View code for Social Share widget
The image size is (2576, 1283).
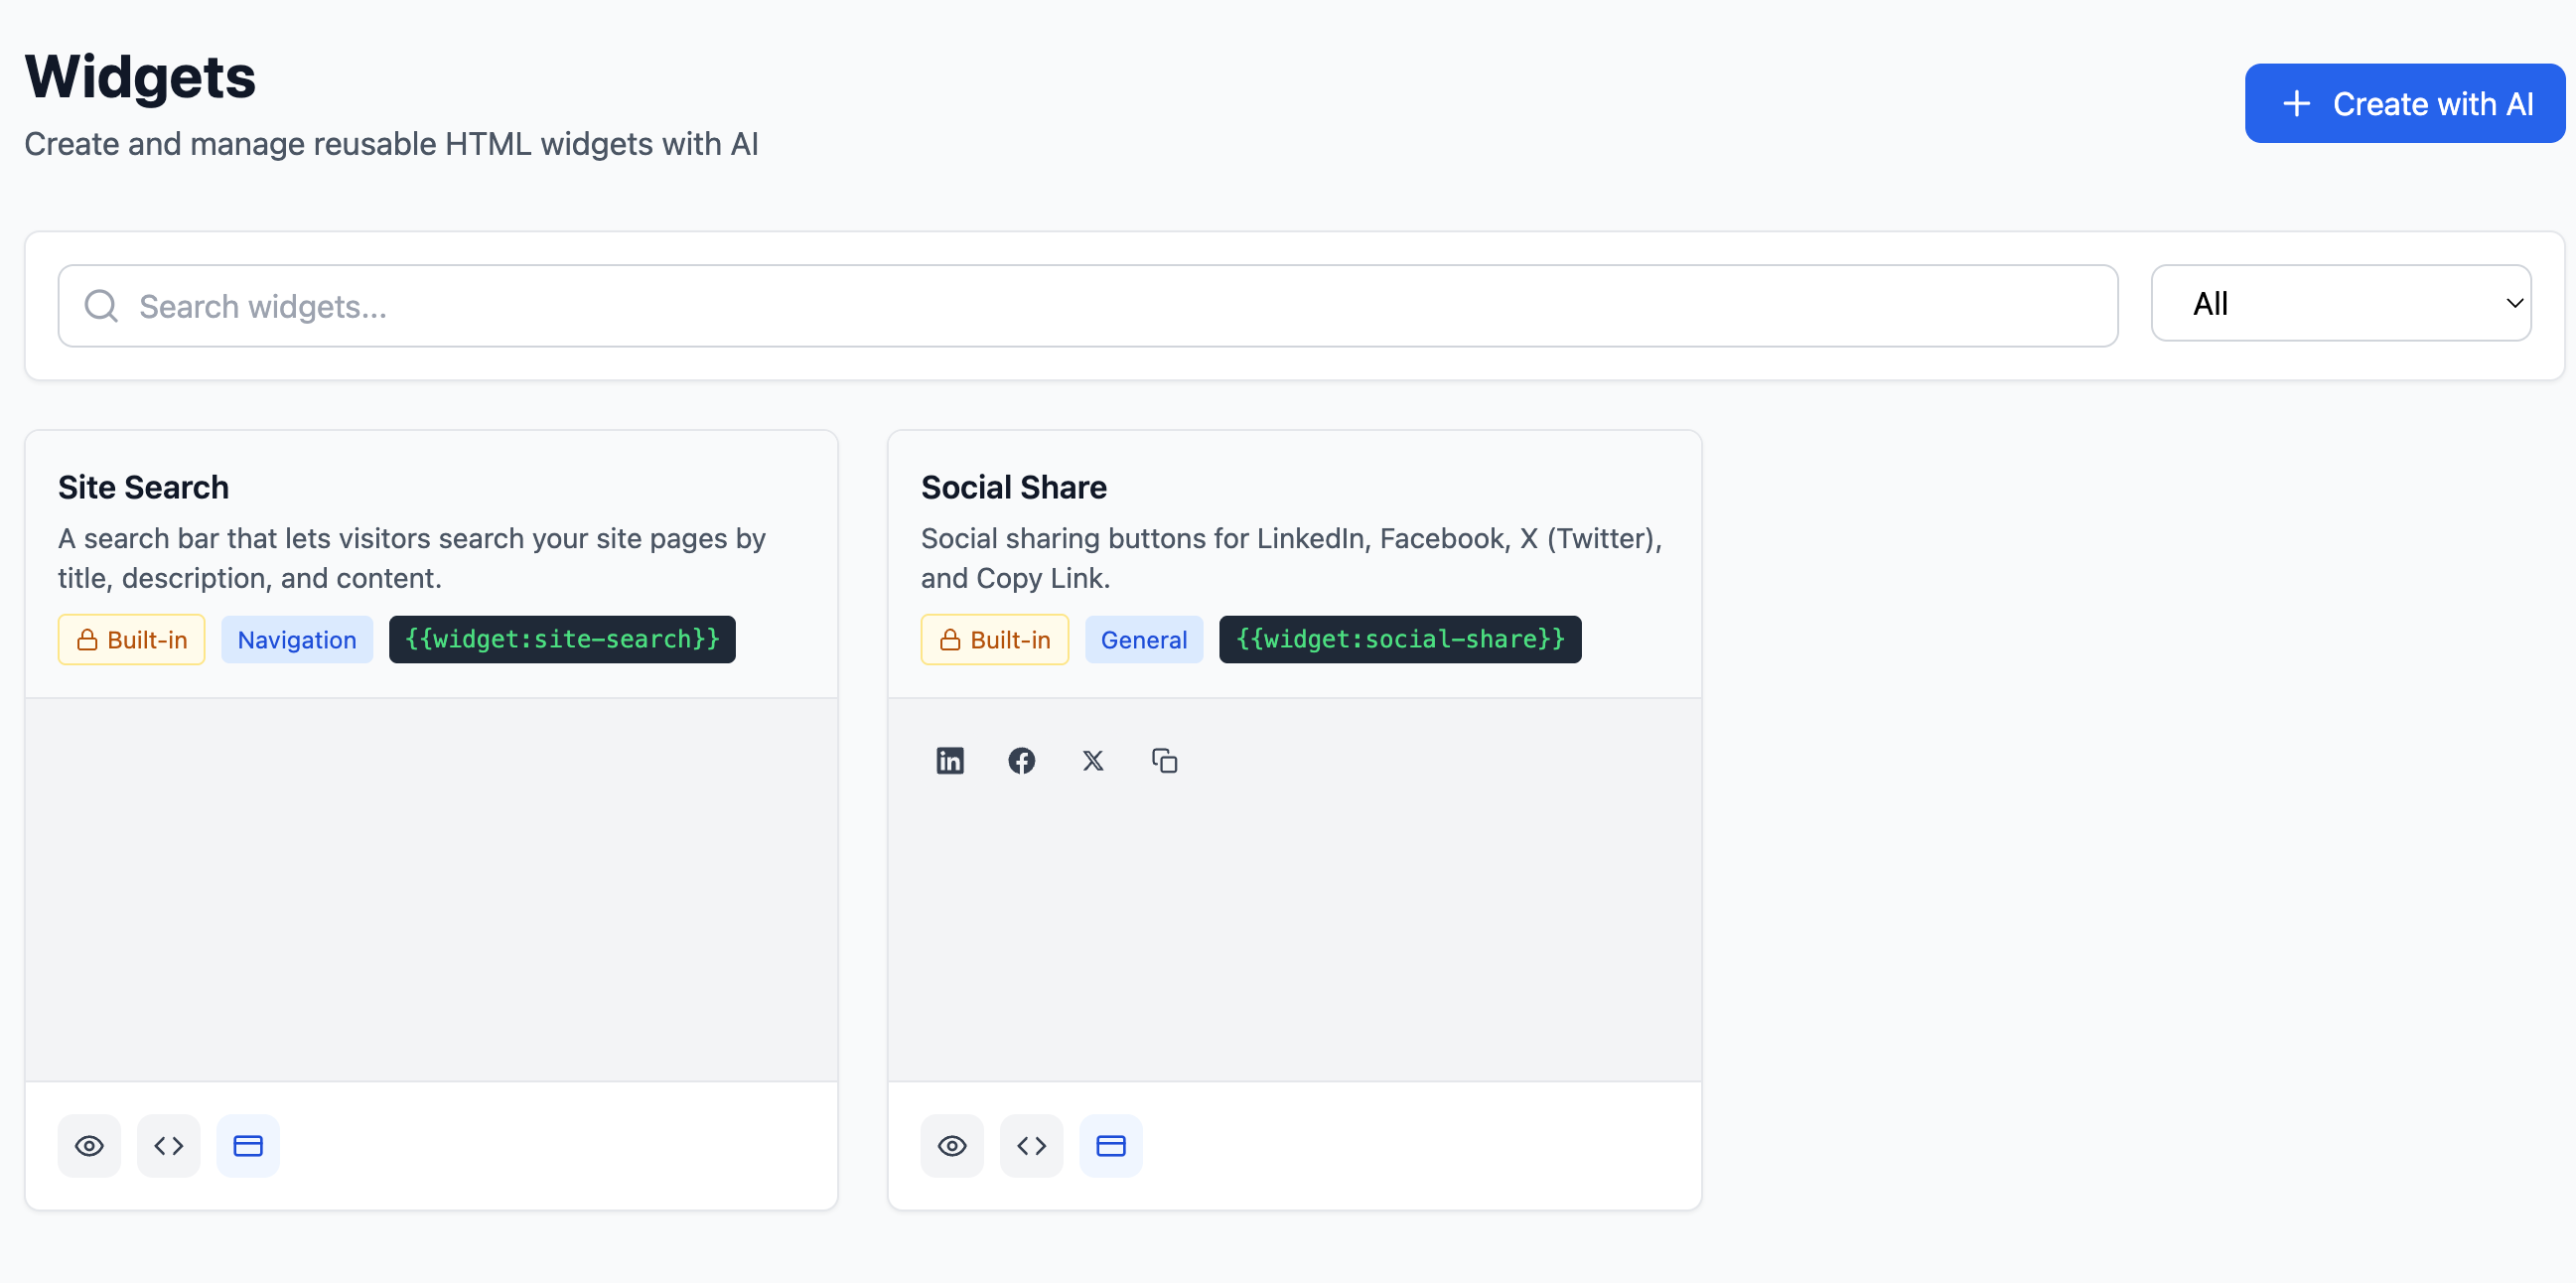[1031, 1145]
